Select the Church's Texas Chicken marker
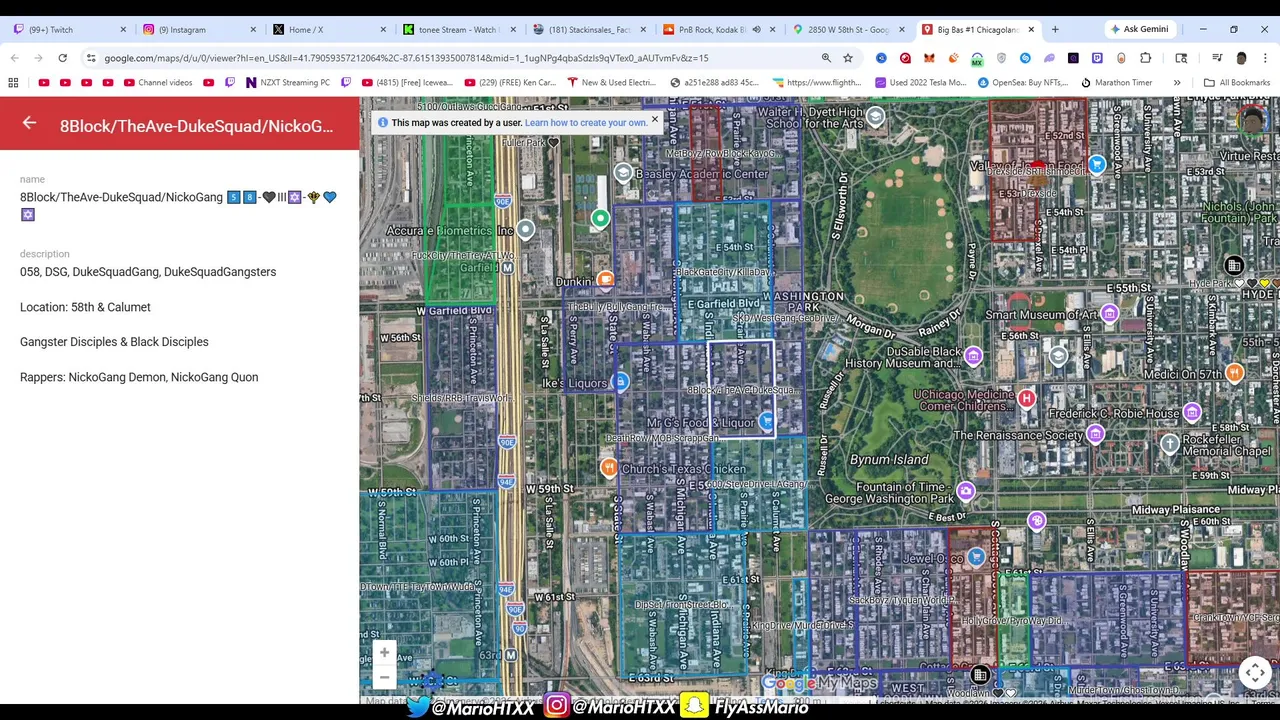1280x720 pixels. click(608, 467)
